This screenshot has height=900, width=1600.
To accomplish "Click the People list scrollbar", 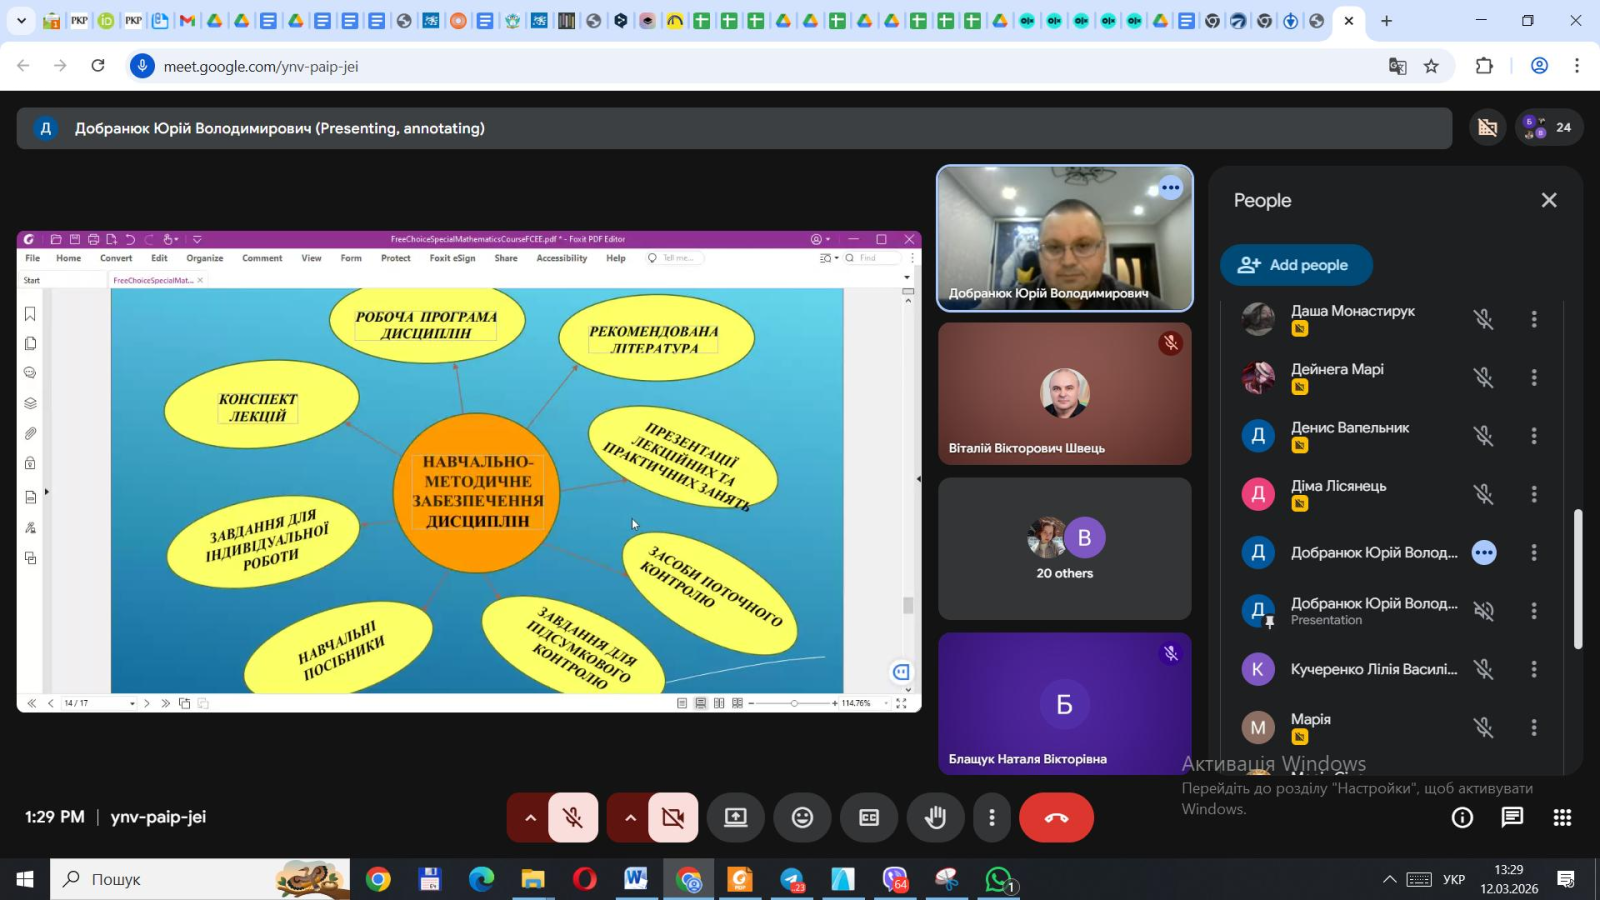I will click(x=1577, y=580).
